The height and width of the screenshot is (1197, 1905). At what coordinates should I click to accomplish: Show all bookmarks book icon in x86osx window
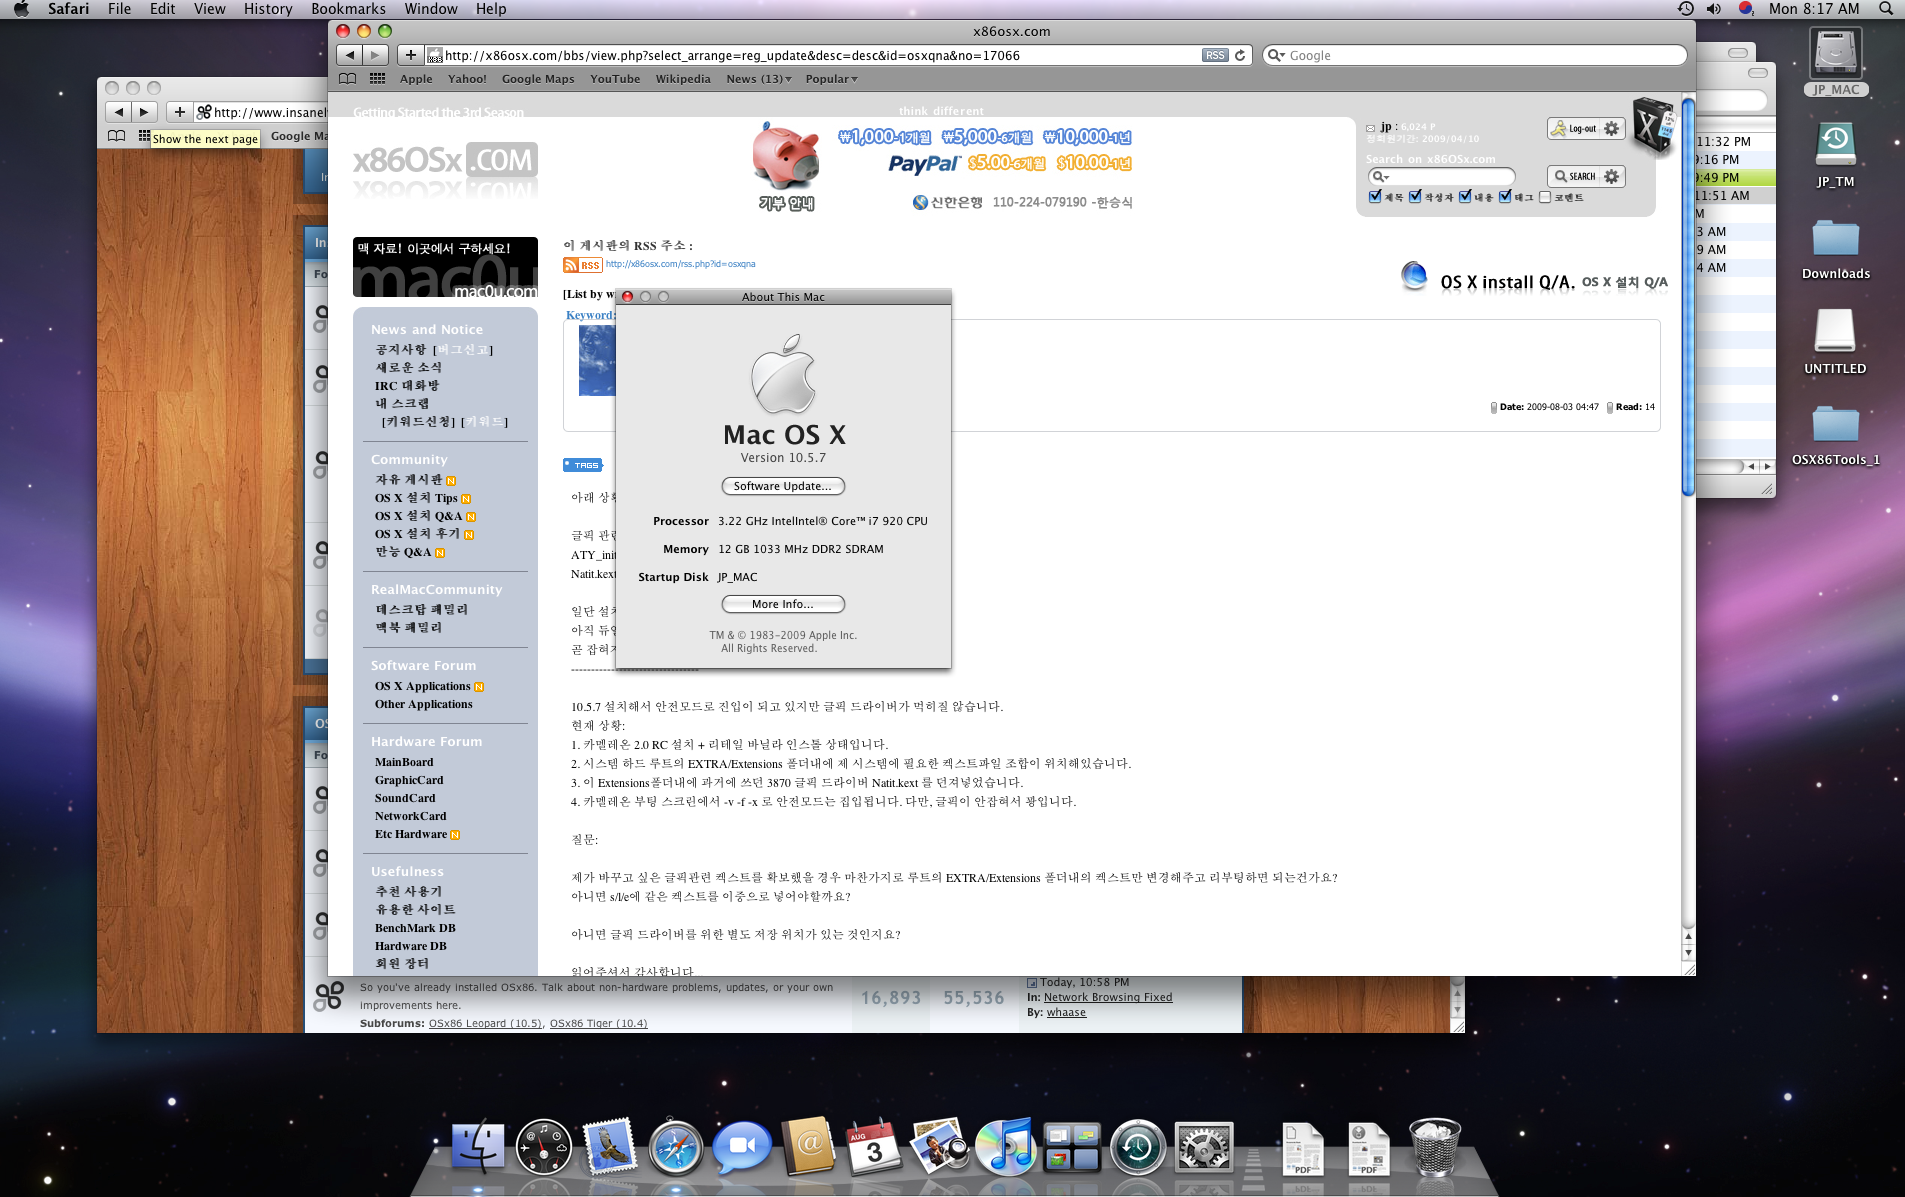347,79
